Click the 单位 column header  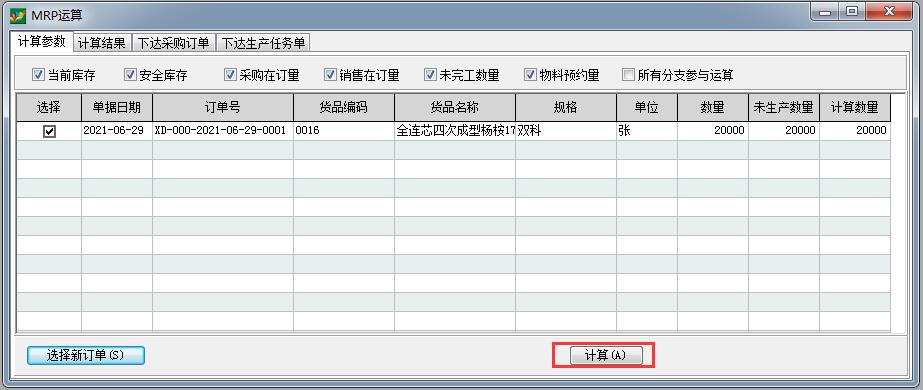click(647, 108)
